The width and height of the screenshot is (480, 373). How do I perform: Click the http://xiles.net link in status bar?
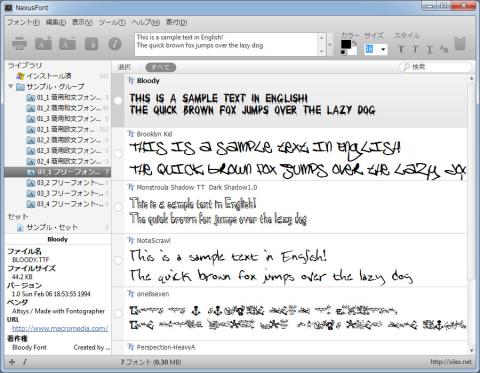click(x=451, y=362)
